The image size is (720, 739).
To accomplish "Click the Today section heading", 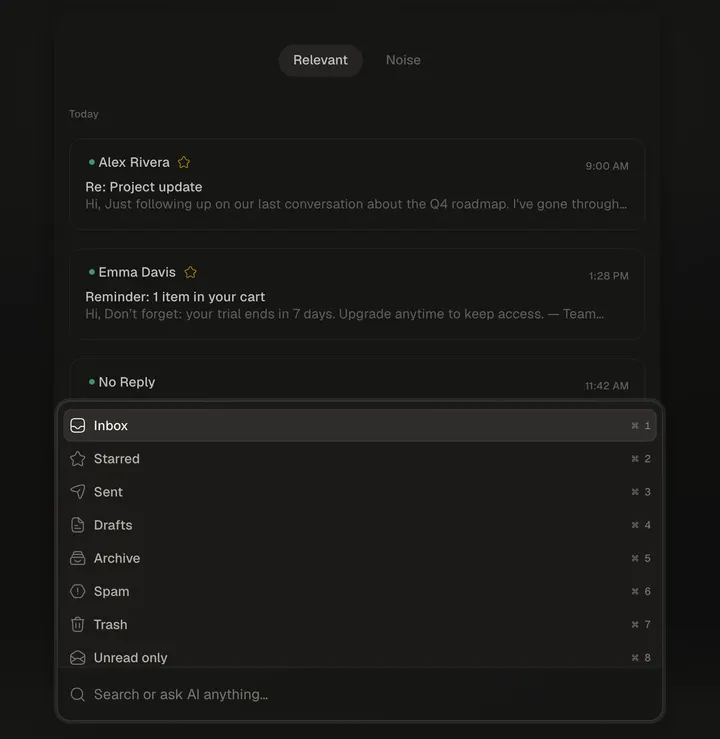I will pos(84,114).
